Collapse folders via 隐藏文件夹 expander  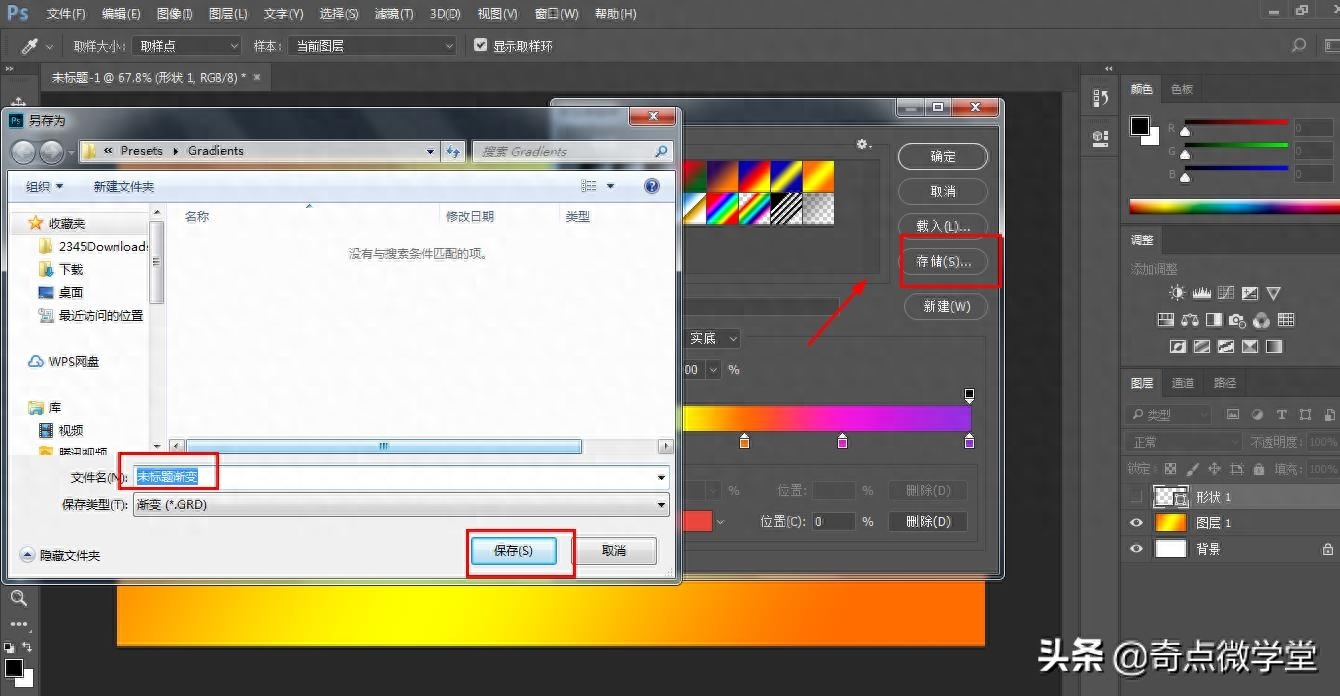[27, 554]
